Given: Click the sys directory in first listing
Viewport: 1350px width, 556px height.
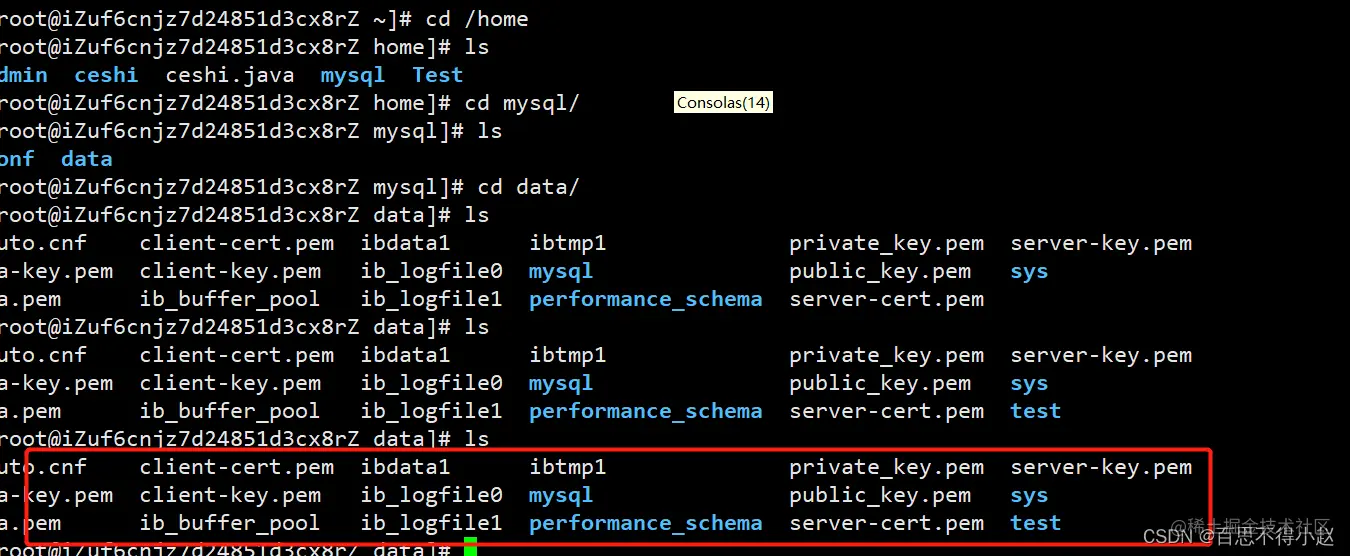Looking at the screenshot, I should click(1029, 272).
